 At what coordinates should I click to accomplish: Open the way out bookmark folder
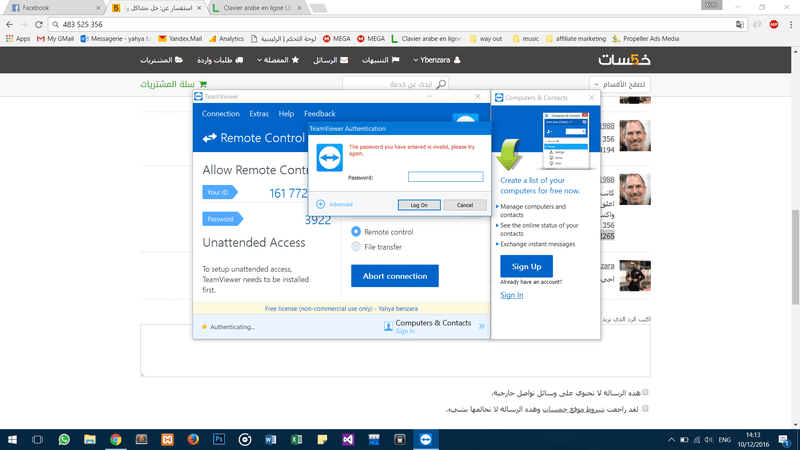click(486, 38)
